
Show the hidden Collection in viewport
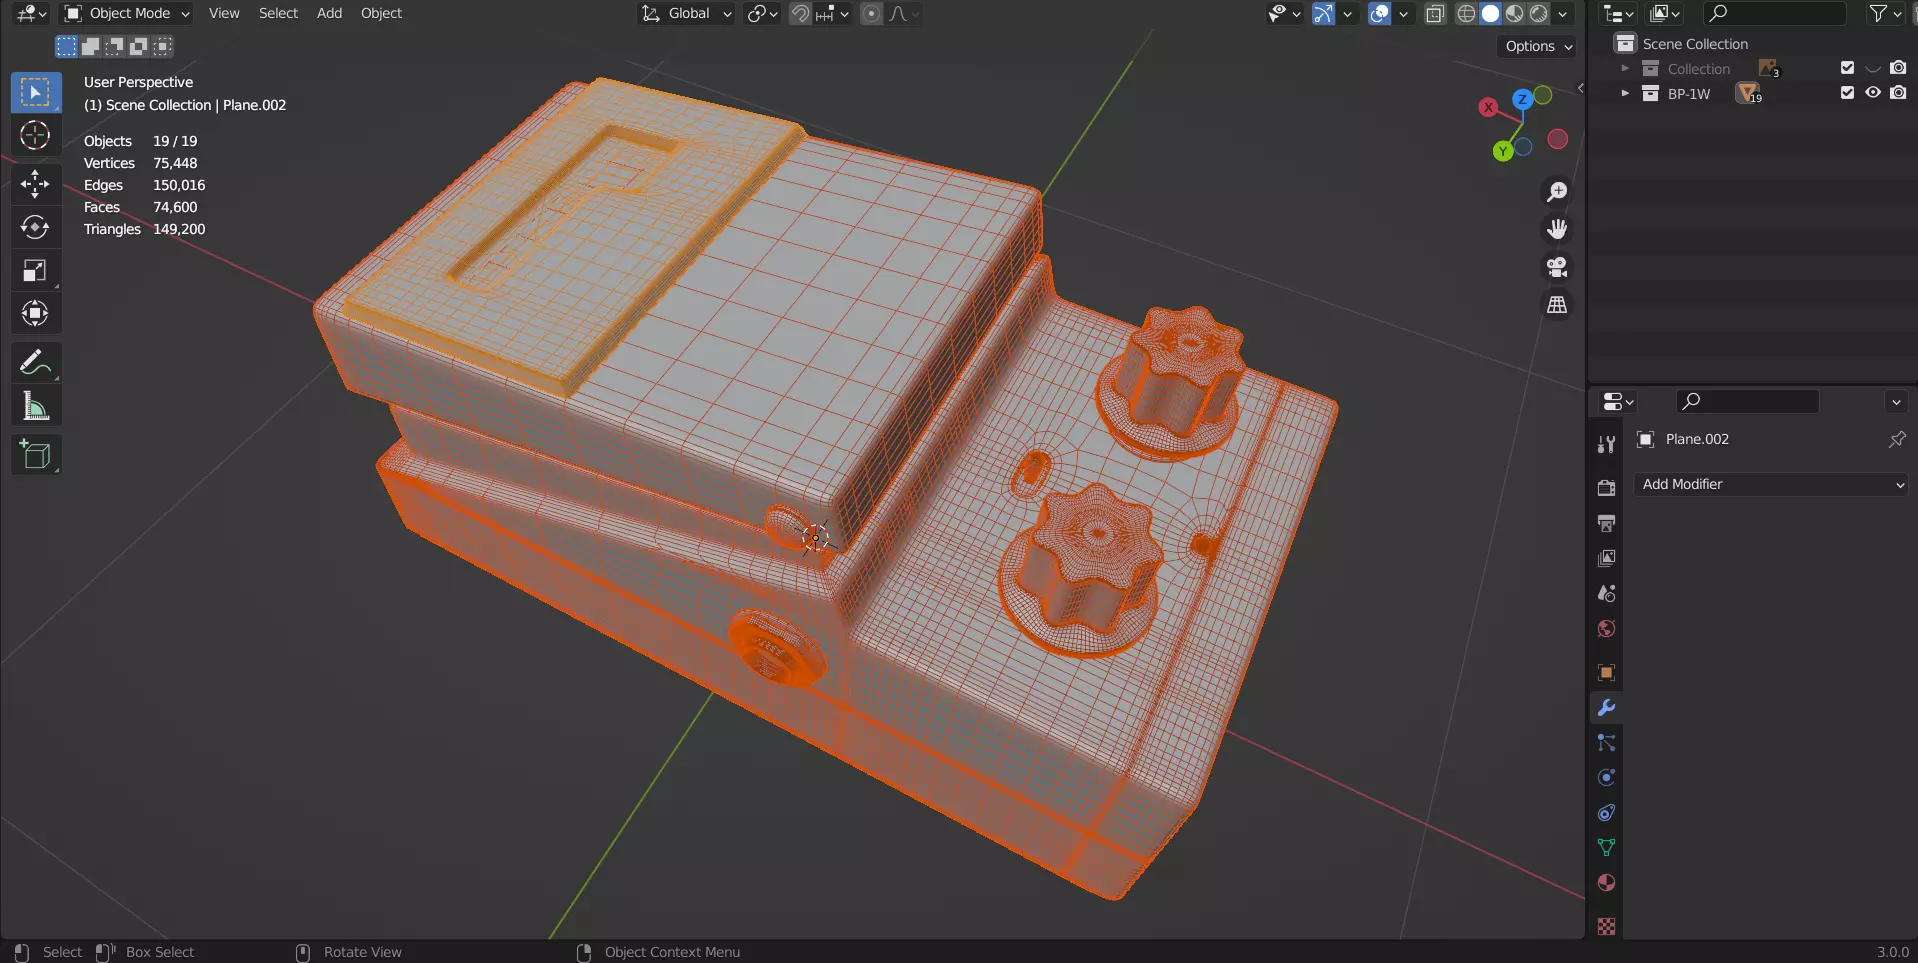pyautogui.click(x=1873, y=68)
